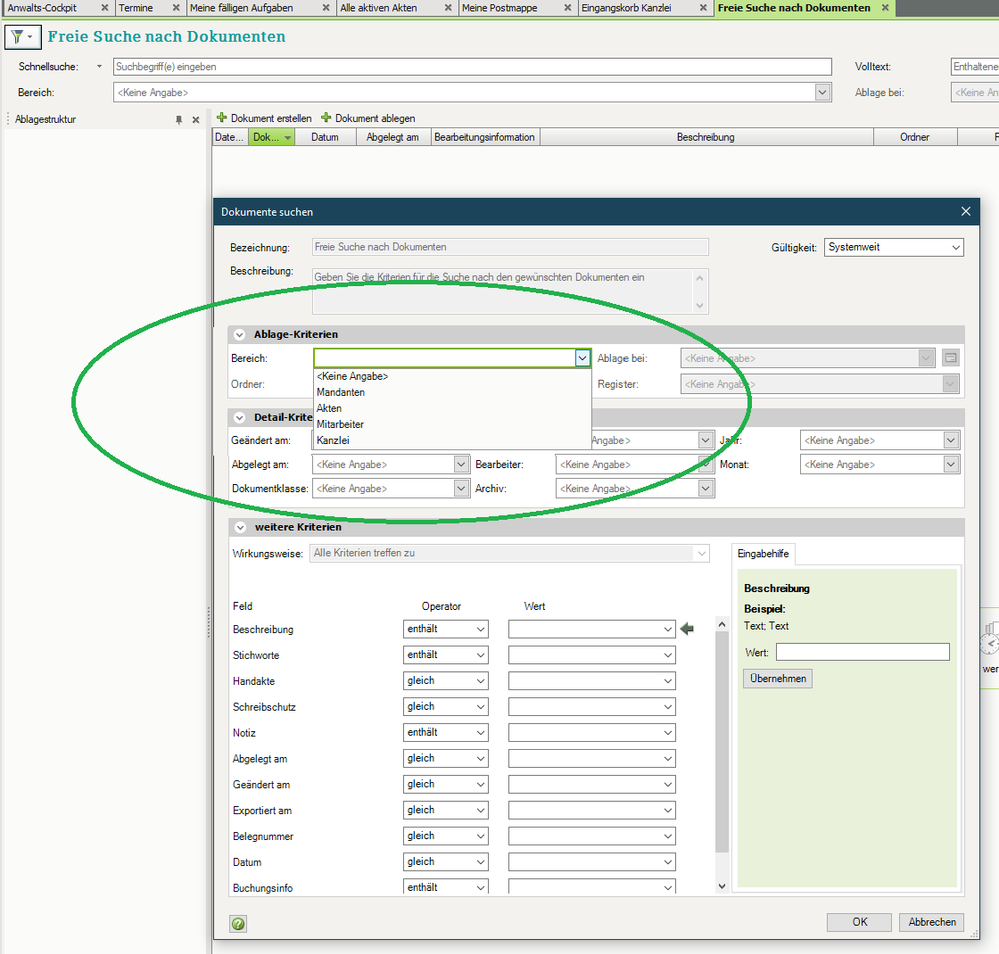Screen dimensions: 999x954
Task: Open the help icon in dialog
Action: [x=238, y=923]
